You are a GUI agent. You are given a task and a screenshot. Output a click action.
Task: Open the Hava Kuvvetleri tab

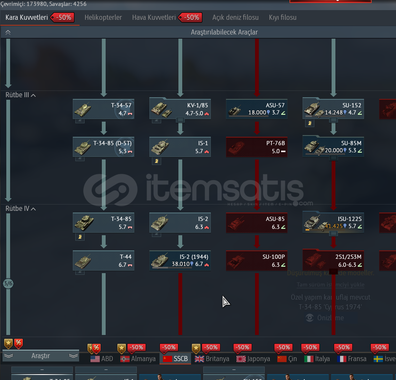[154, 17]
